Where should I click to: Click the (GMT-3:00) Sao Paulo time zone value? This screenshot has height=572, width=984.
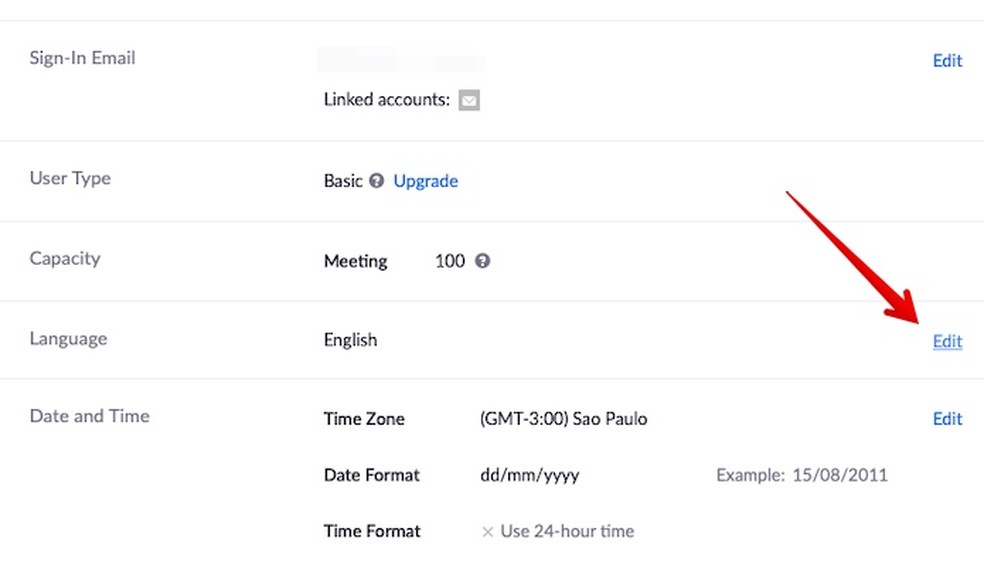[x=564, y=419]
